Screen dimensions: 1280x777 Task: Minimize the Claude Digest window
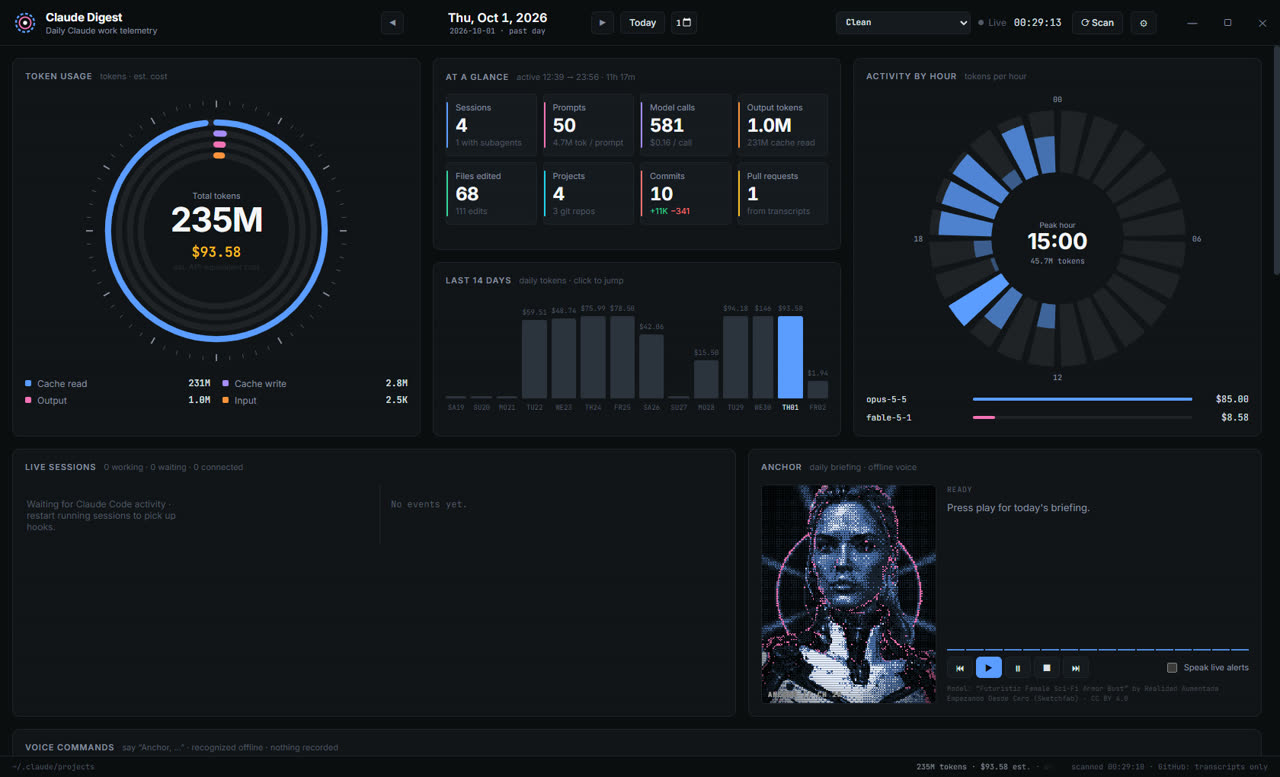[x=1192, y=22]
